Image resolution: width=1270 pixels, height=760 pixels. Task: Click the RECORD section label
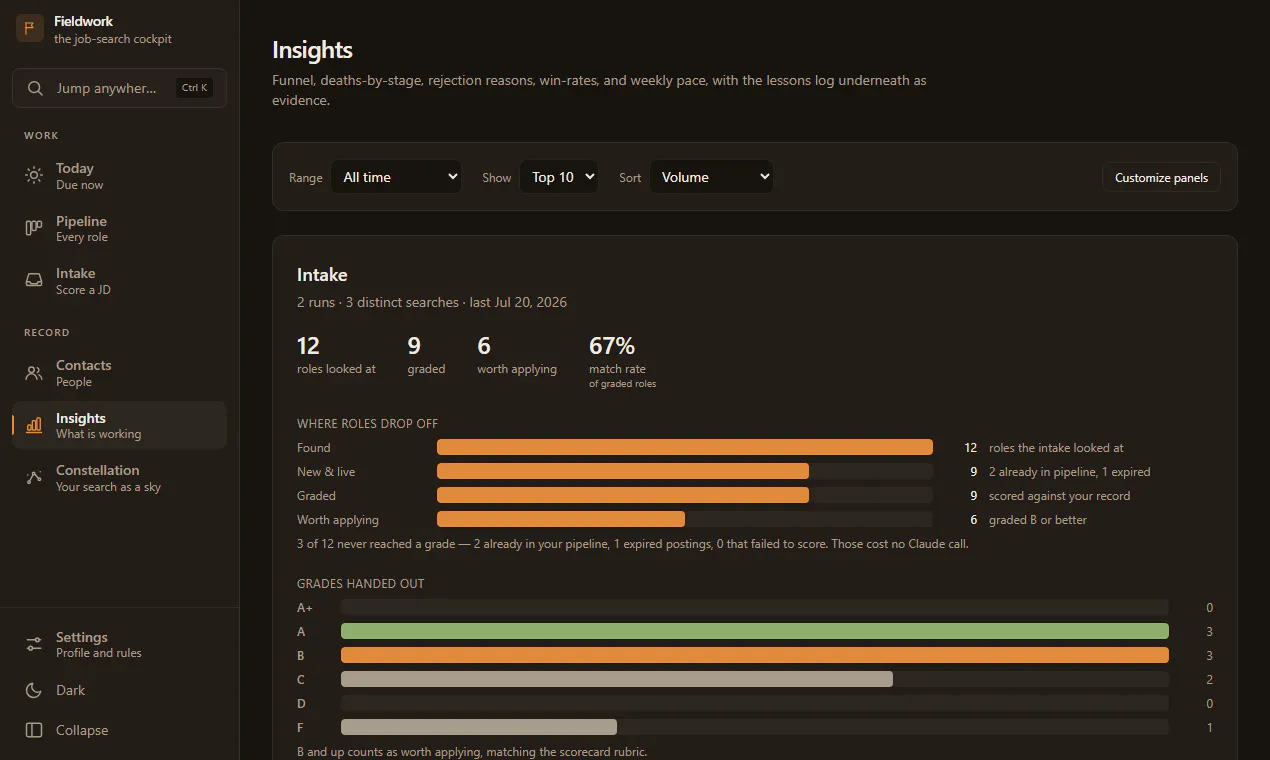(47, 332)
